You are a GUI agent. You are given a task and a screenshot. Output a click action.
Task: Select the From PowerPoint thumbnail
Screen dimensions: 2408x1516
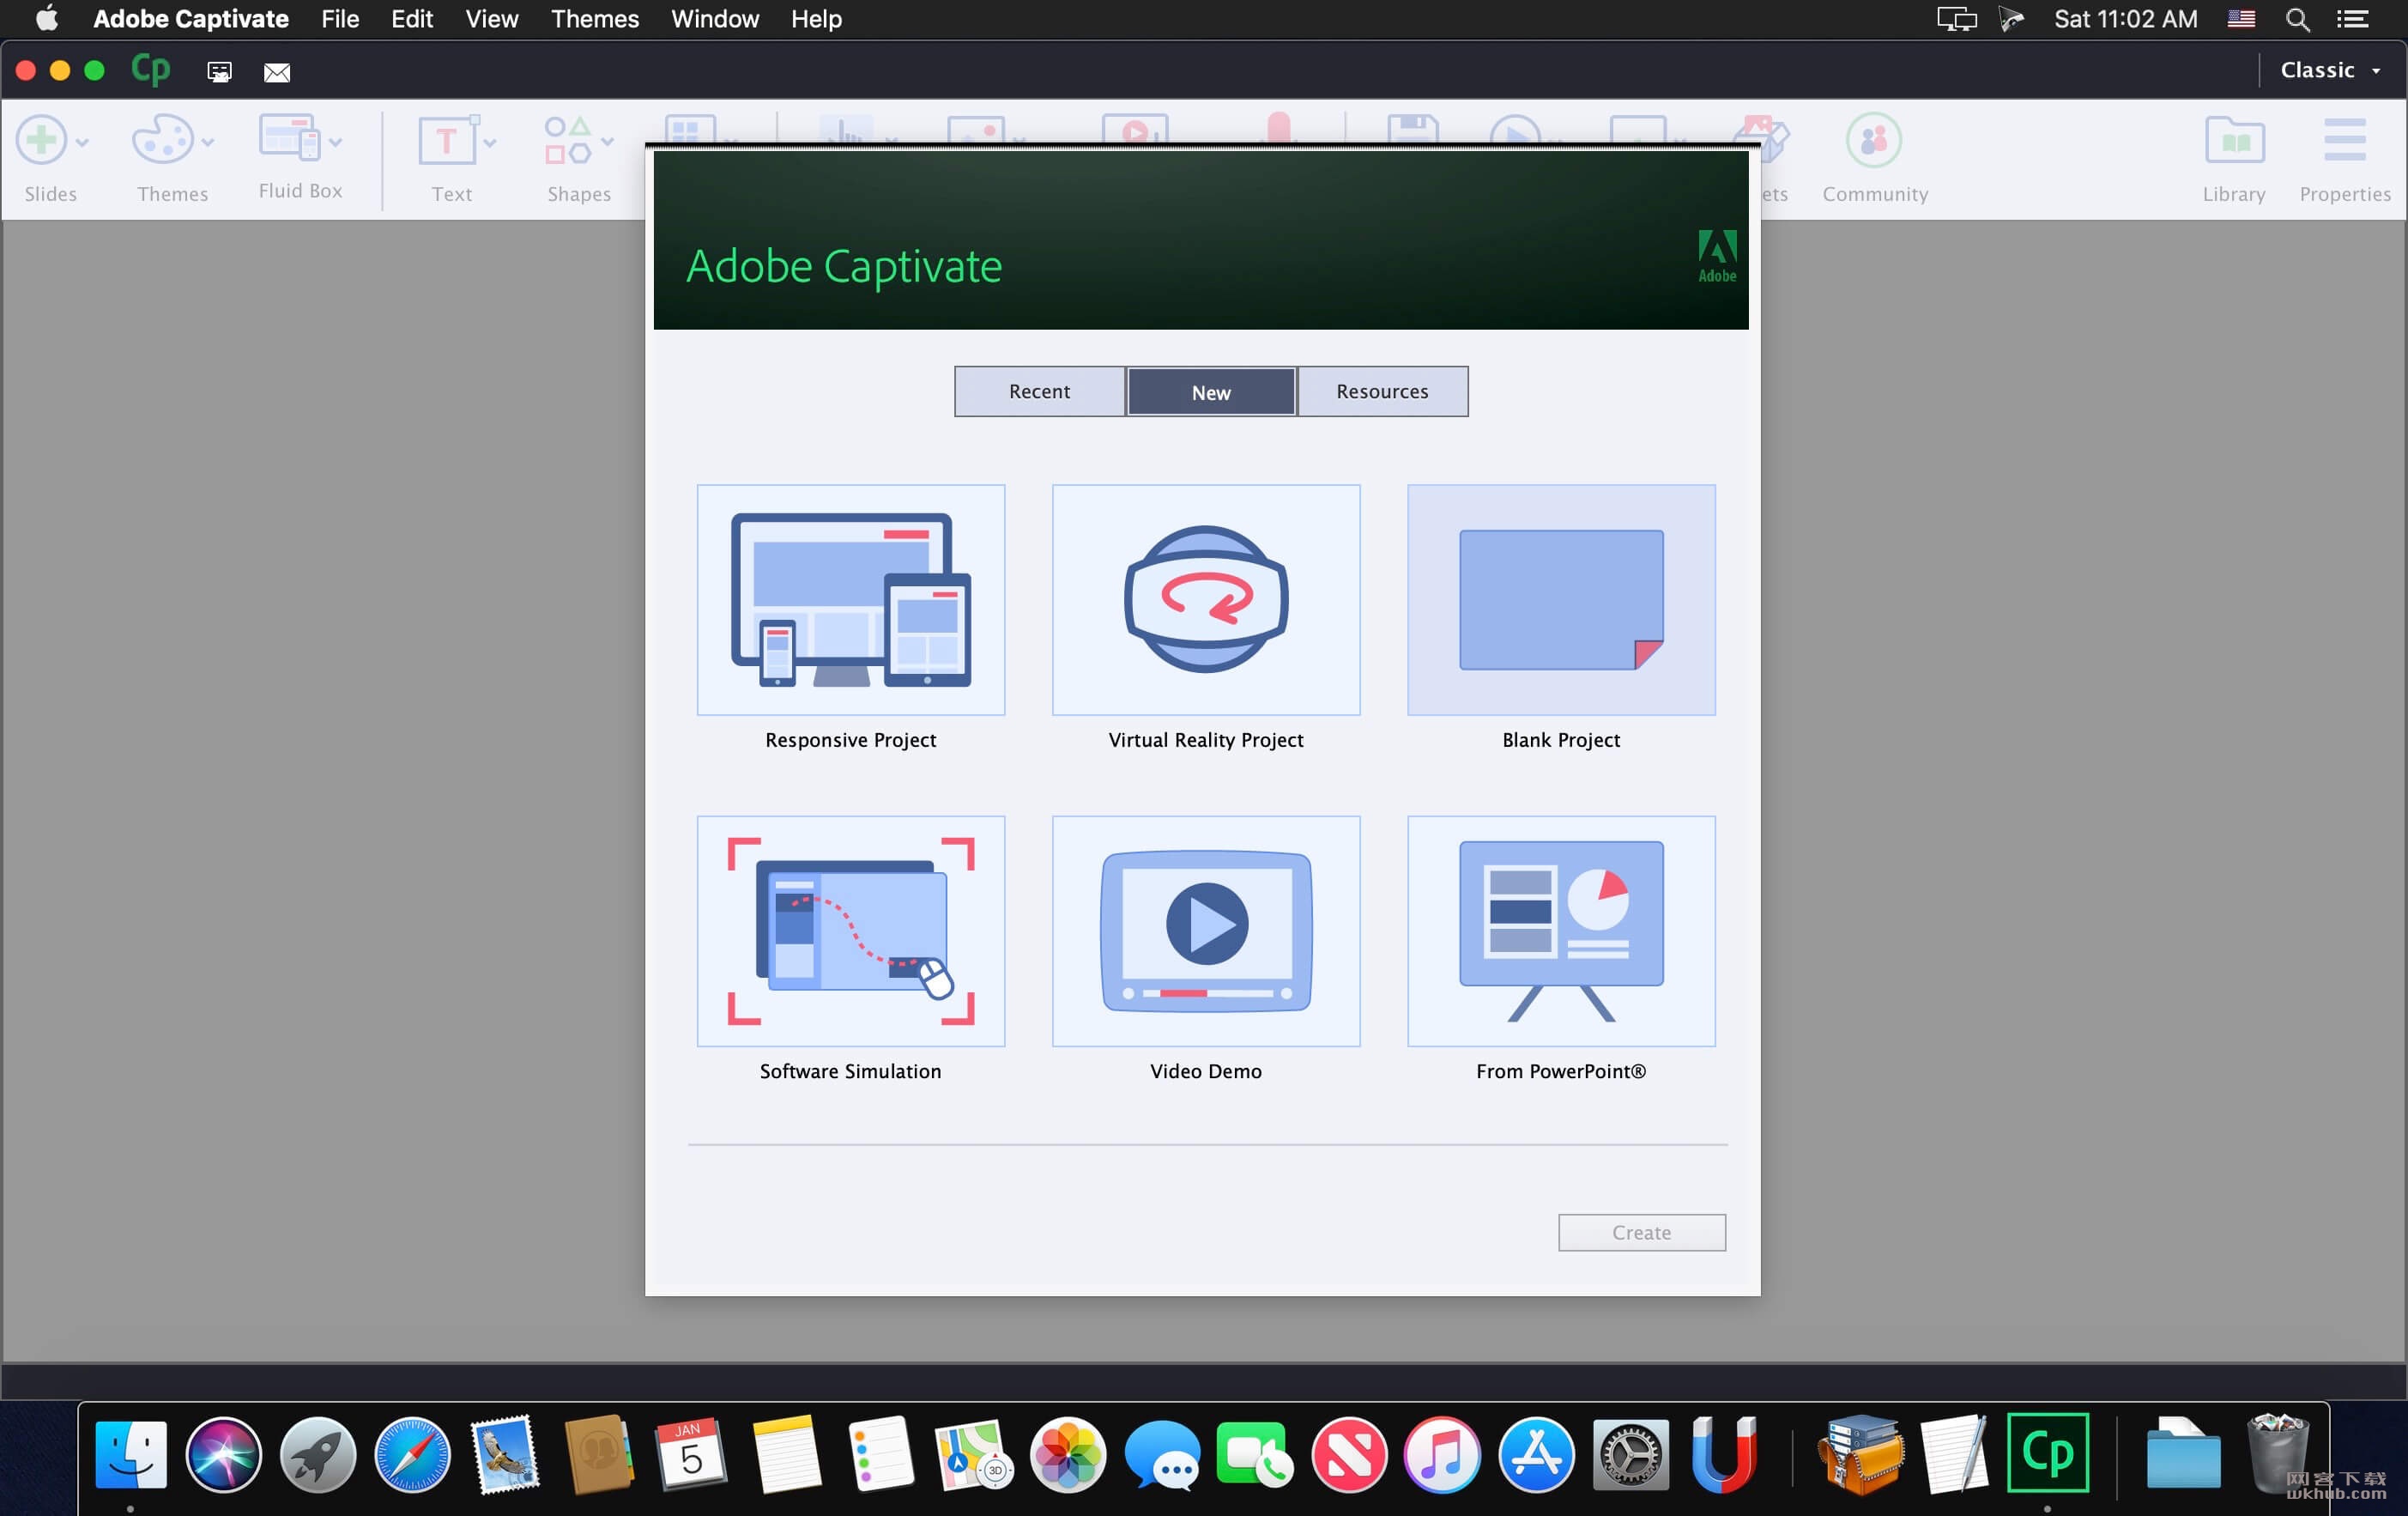coord(1561,931)
